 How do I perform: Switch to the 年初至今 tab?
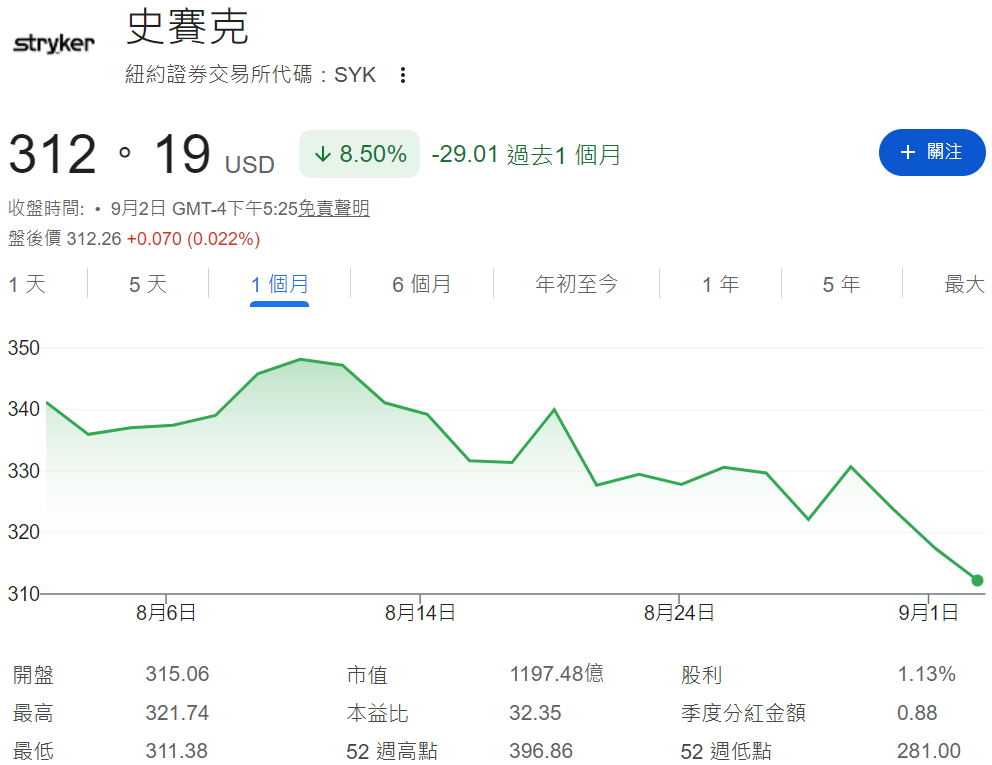(x=576, y=284)
